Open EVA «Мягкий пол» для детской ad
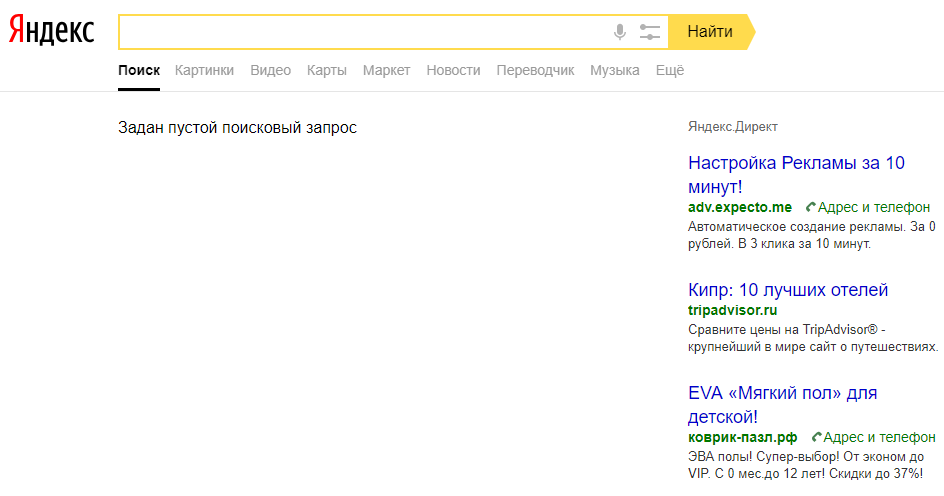 pyautogui.click(x=782, y=405)
